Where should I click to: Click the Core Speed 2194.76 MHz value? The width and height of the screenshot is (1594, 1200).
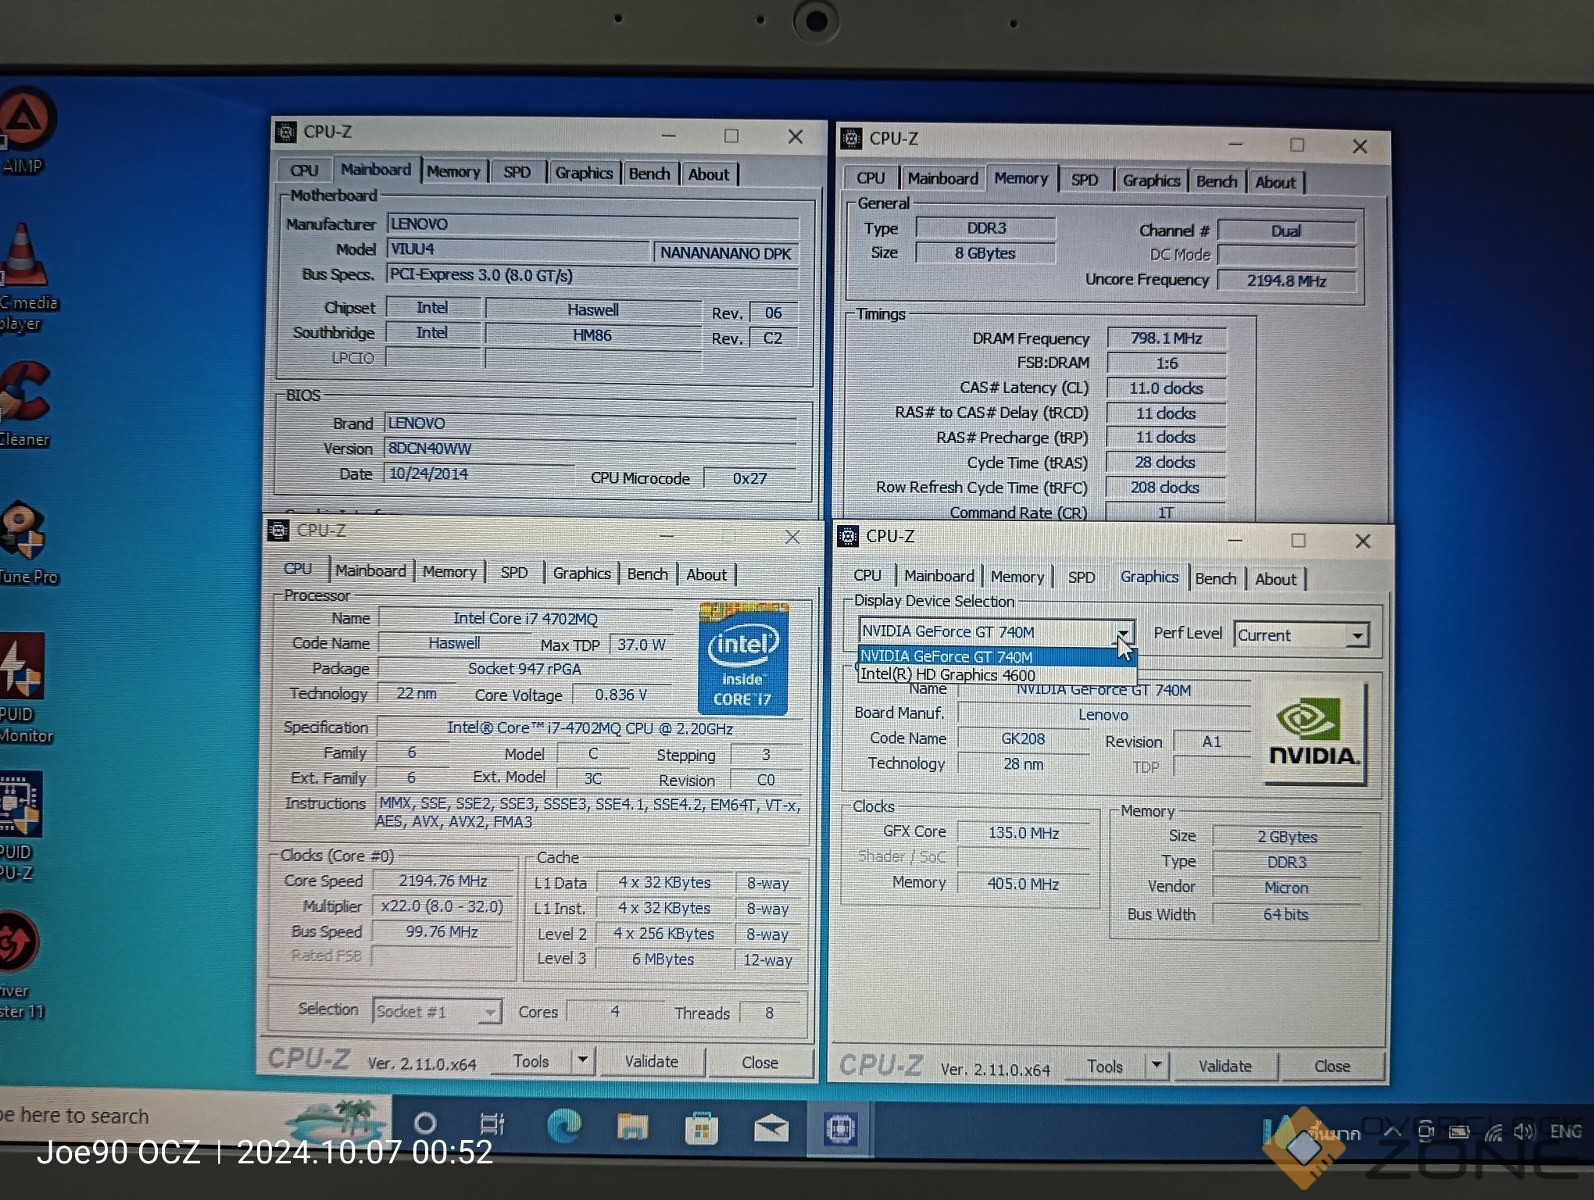pos(443,881)
